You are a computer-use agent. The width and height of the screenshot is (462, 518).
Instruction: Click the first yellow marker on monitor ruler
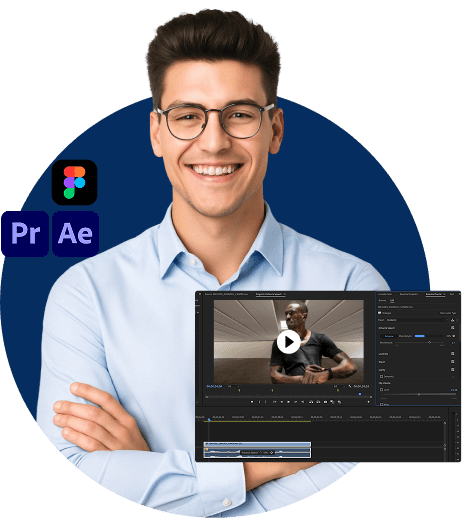click(x=239, y=390)
